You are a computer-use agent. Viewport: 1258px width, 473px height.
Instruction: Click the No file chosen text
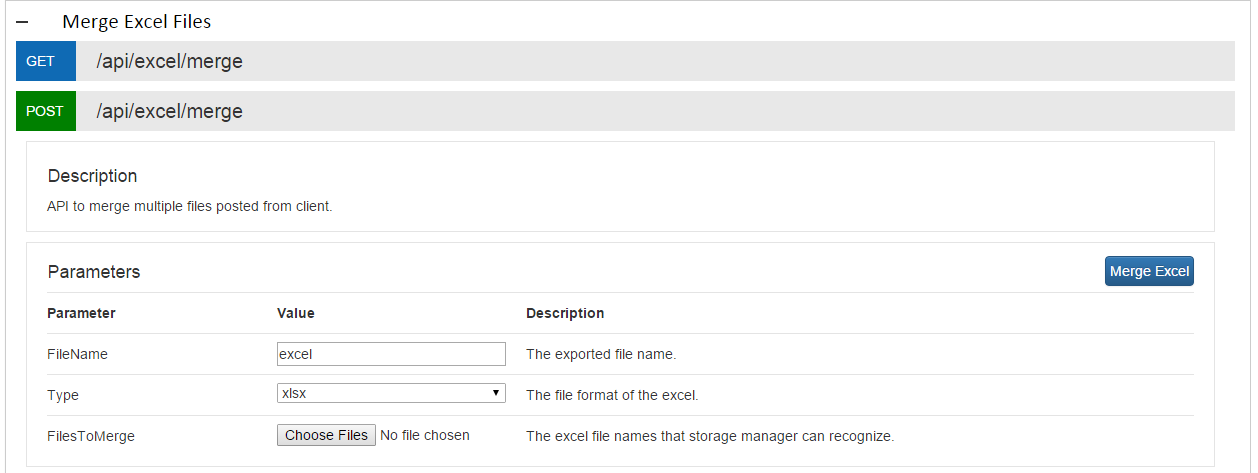tap(425, 435)
